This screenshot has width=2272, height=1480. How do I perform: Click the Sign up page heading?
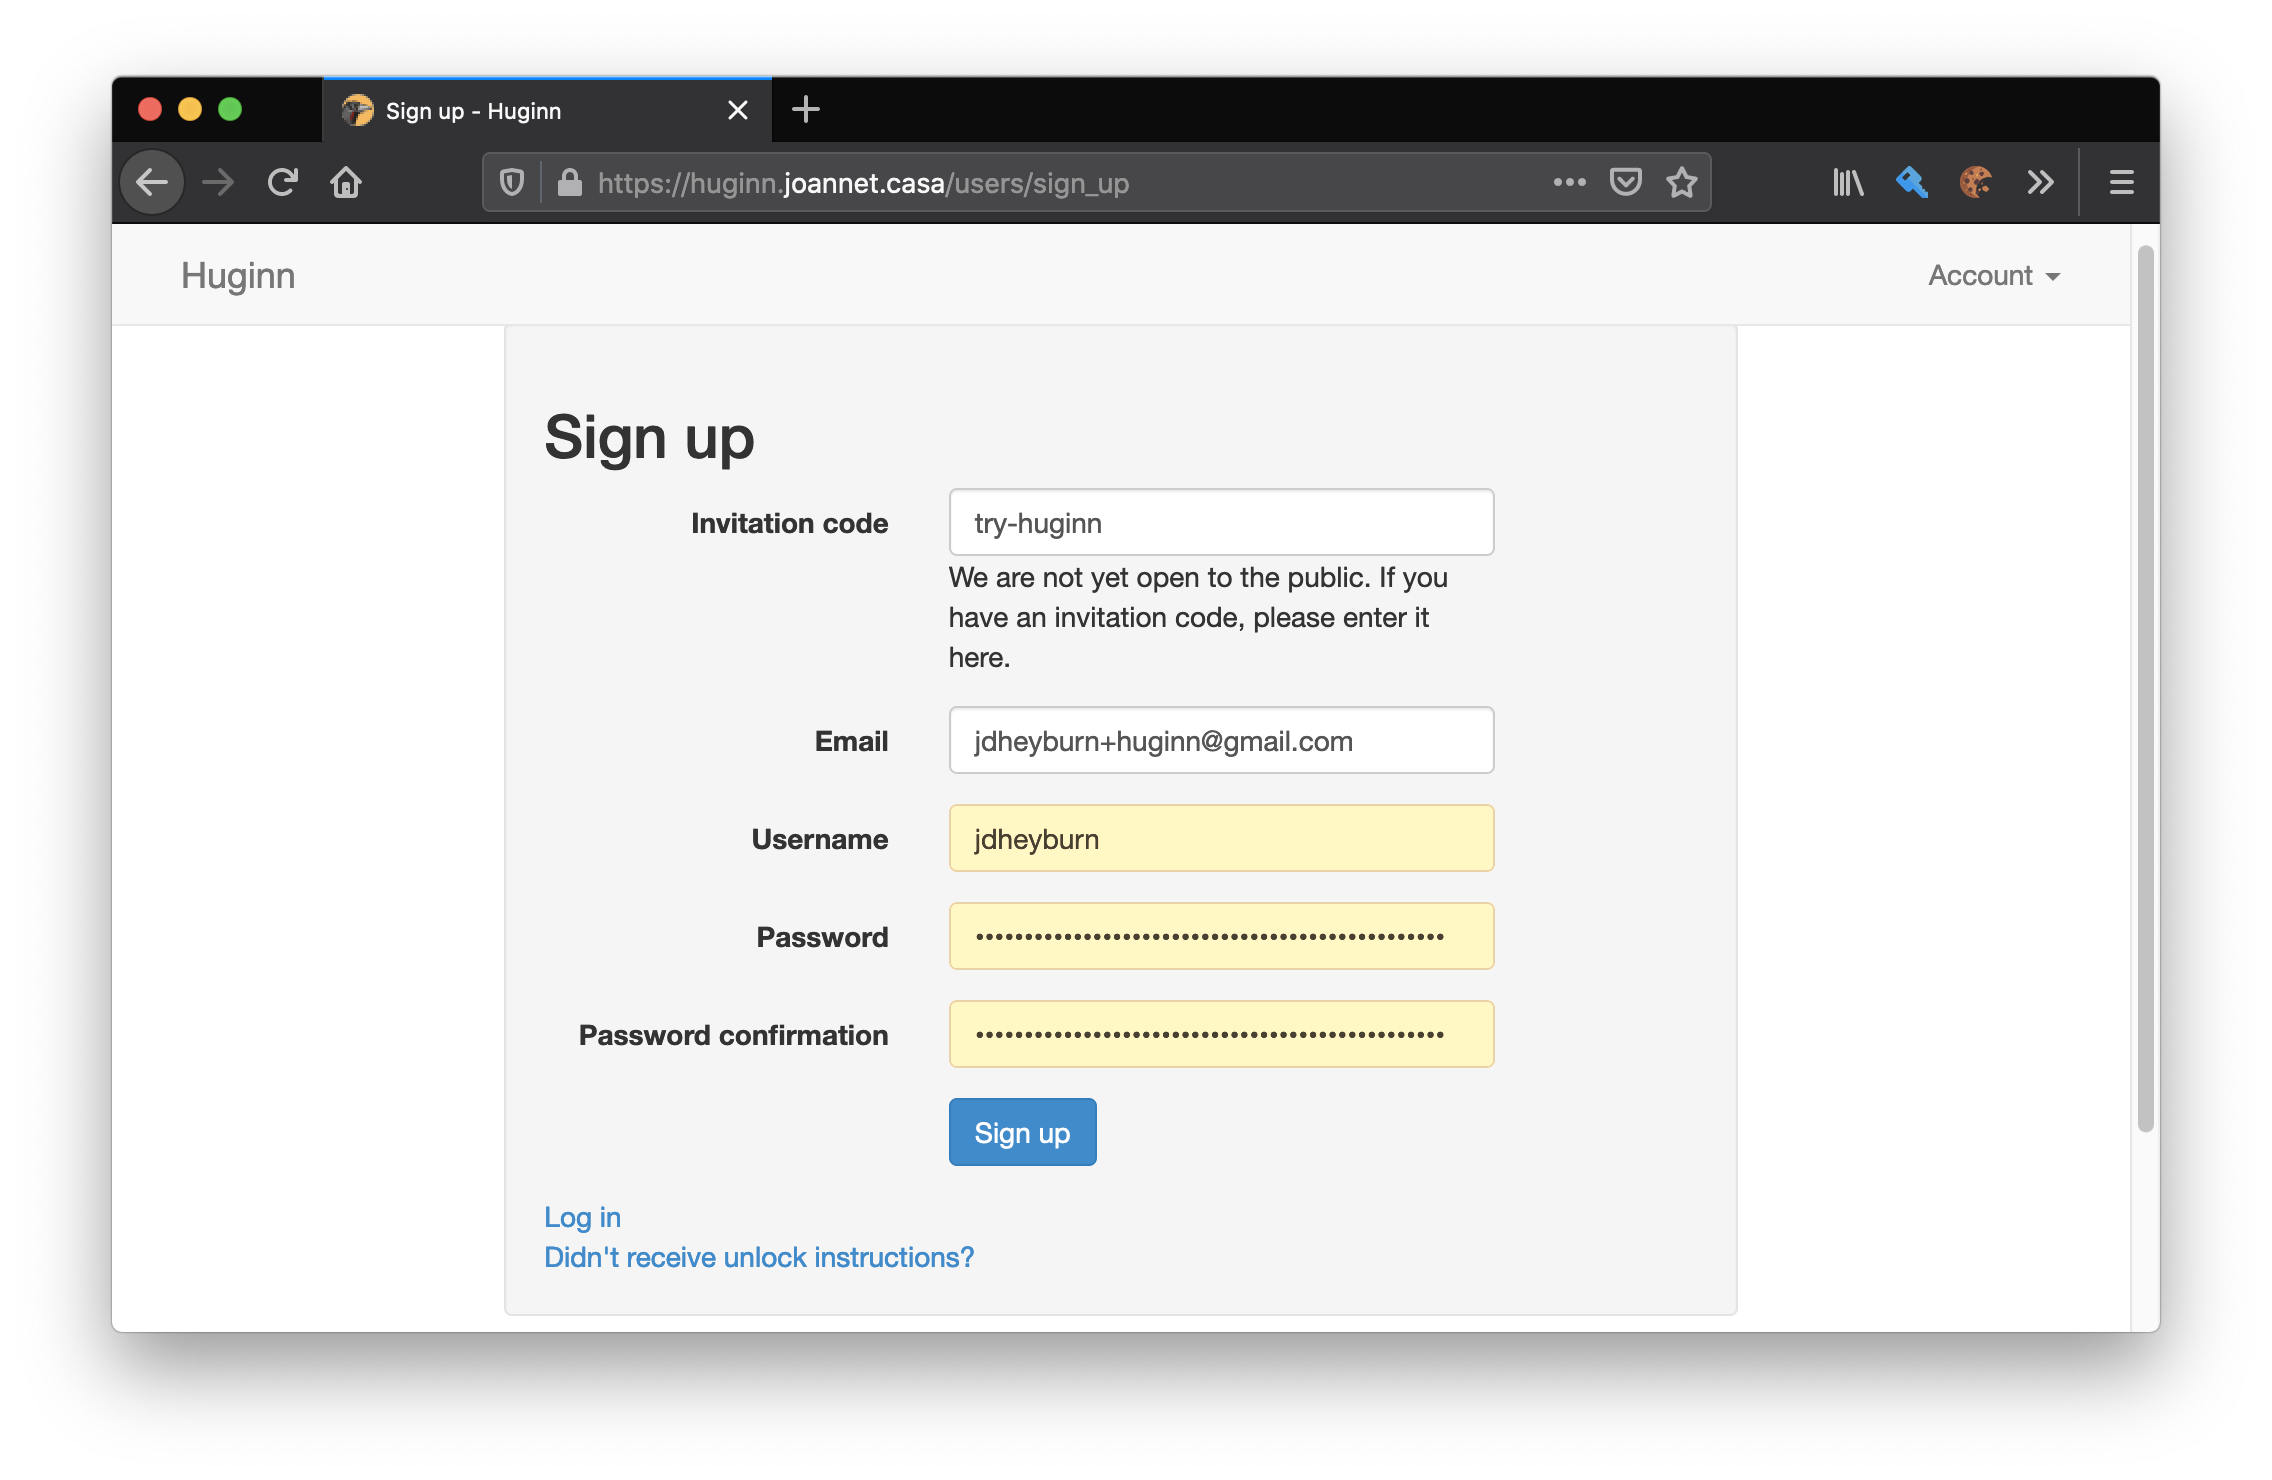coord(649,439)
